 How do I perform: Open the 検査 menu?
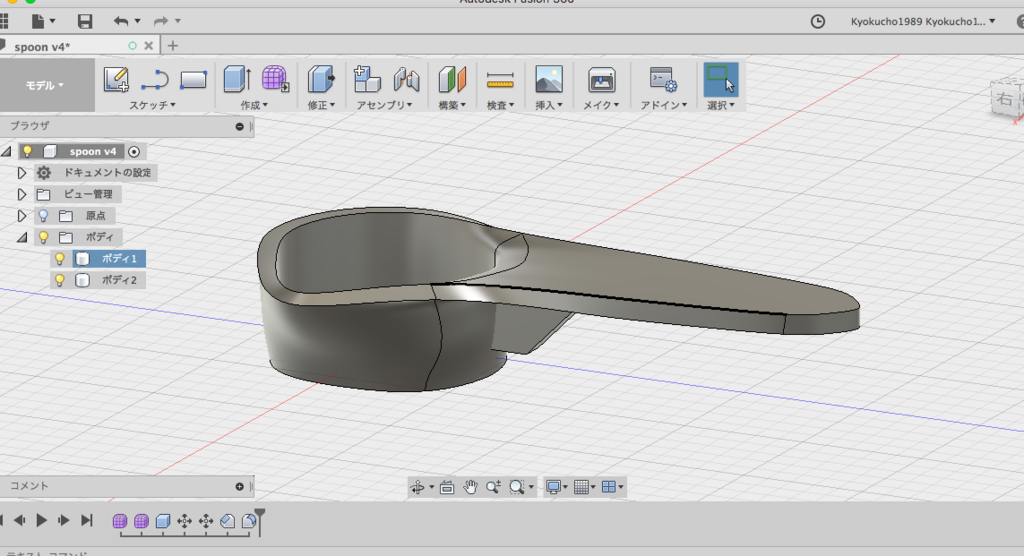pyautogui.click(x=500, y=105)
